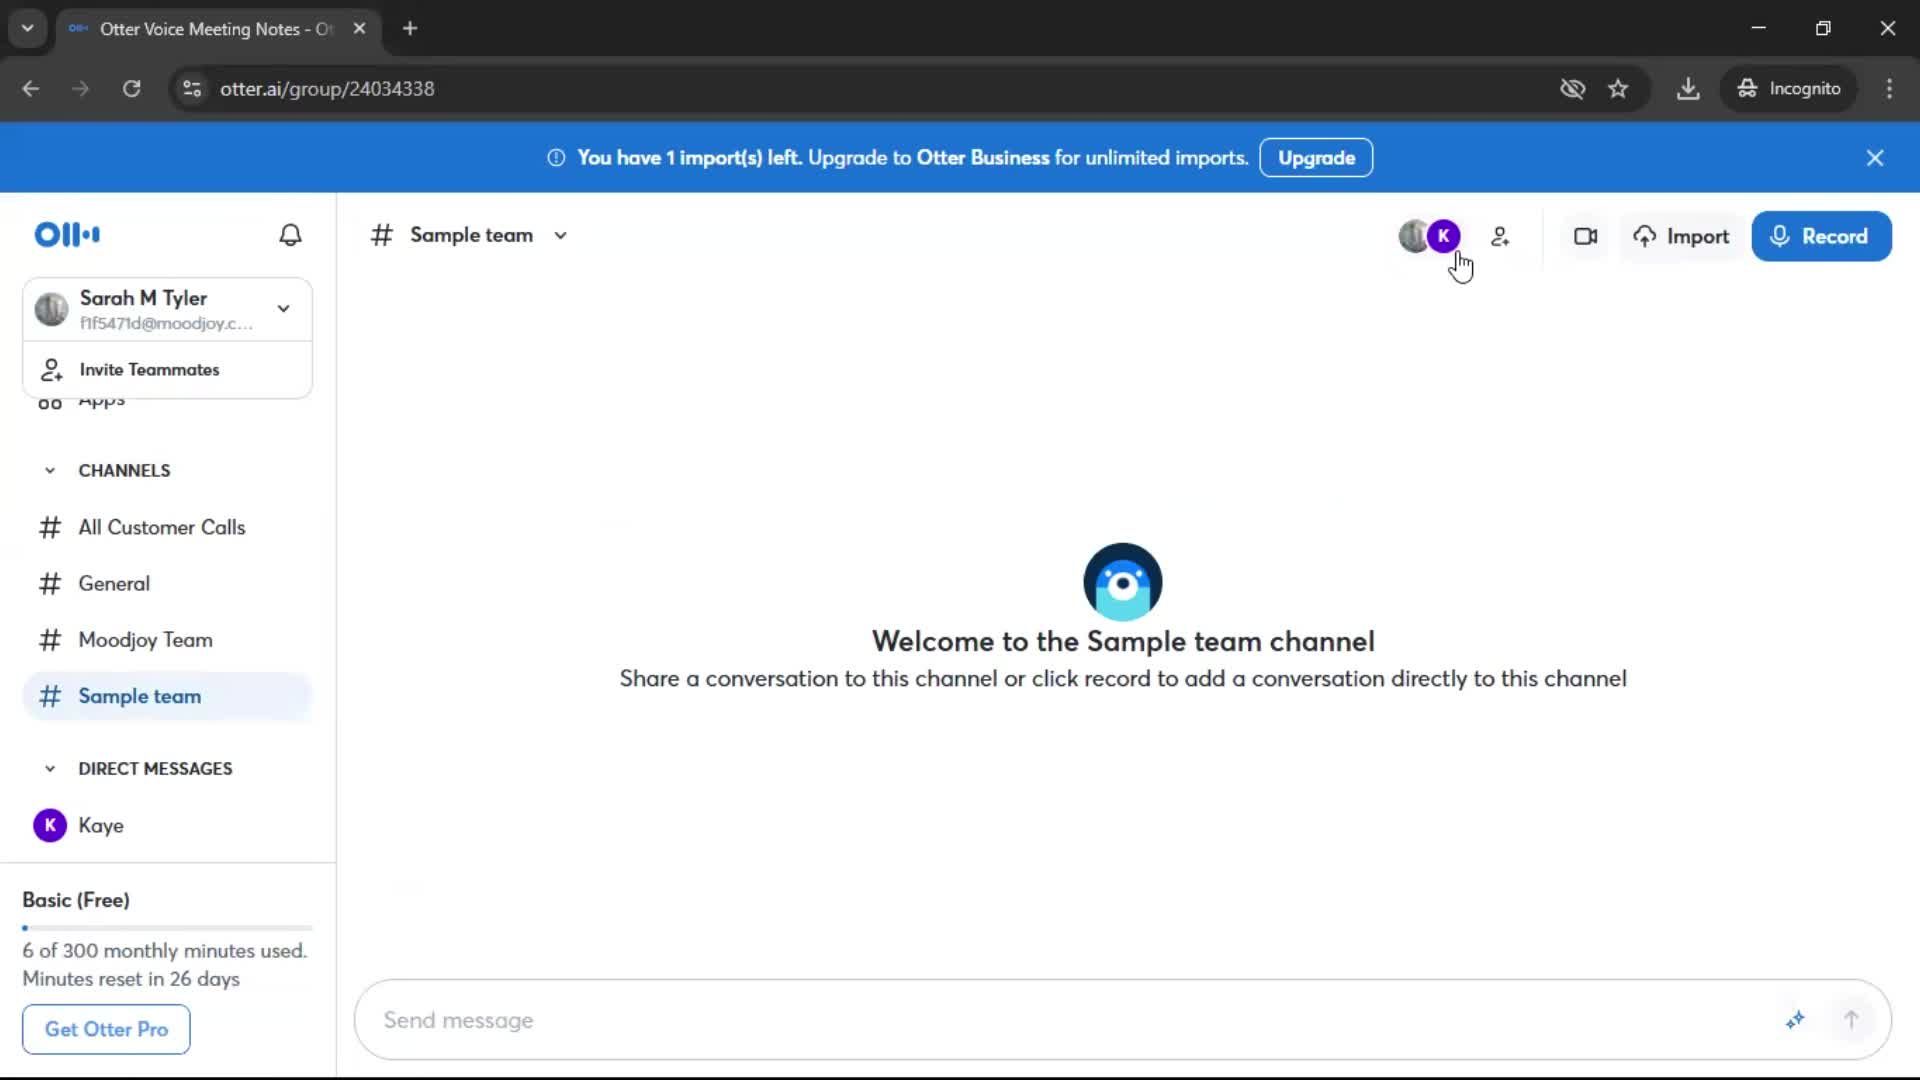Click Get Otter Pro

(x=106, y=1029)
